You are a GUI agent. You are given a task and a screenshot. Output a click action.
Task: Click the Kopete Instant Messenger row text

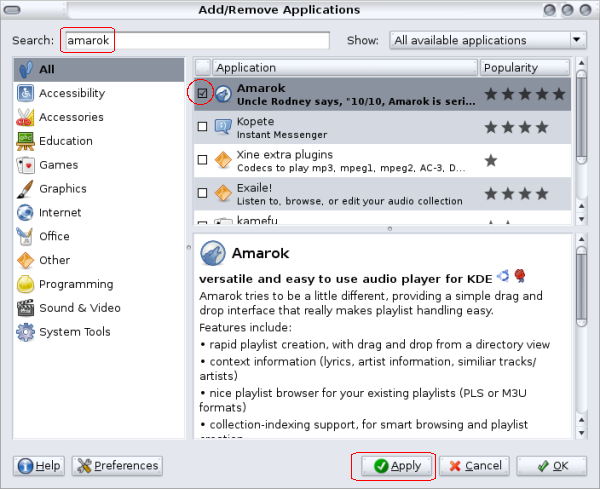[282, 128]
